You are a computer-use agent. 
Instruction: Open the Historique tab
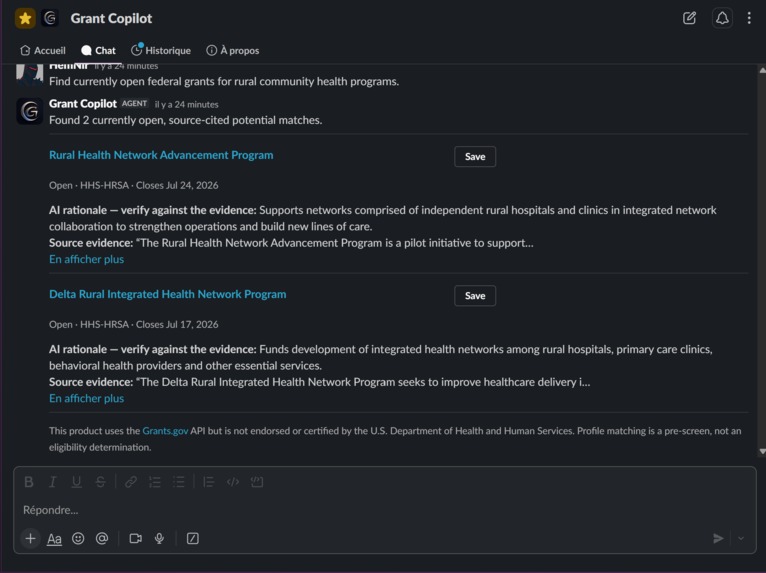[x=161, y=50]
